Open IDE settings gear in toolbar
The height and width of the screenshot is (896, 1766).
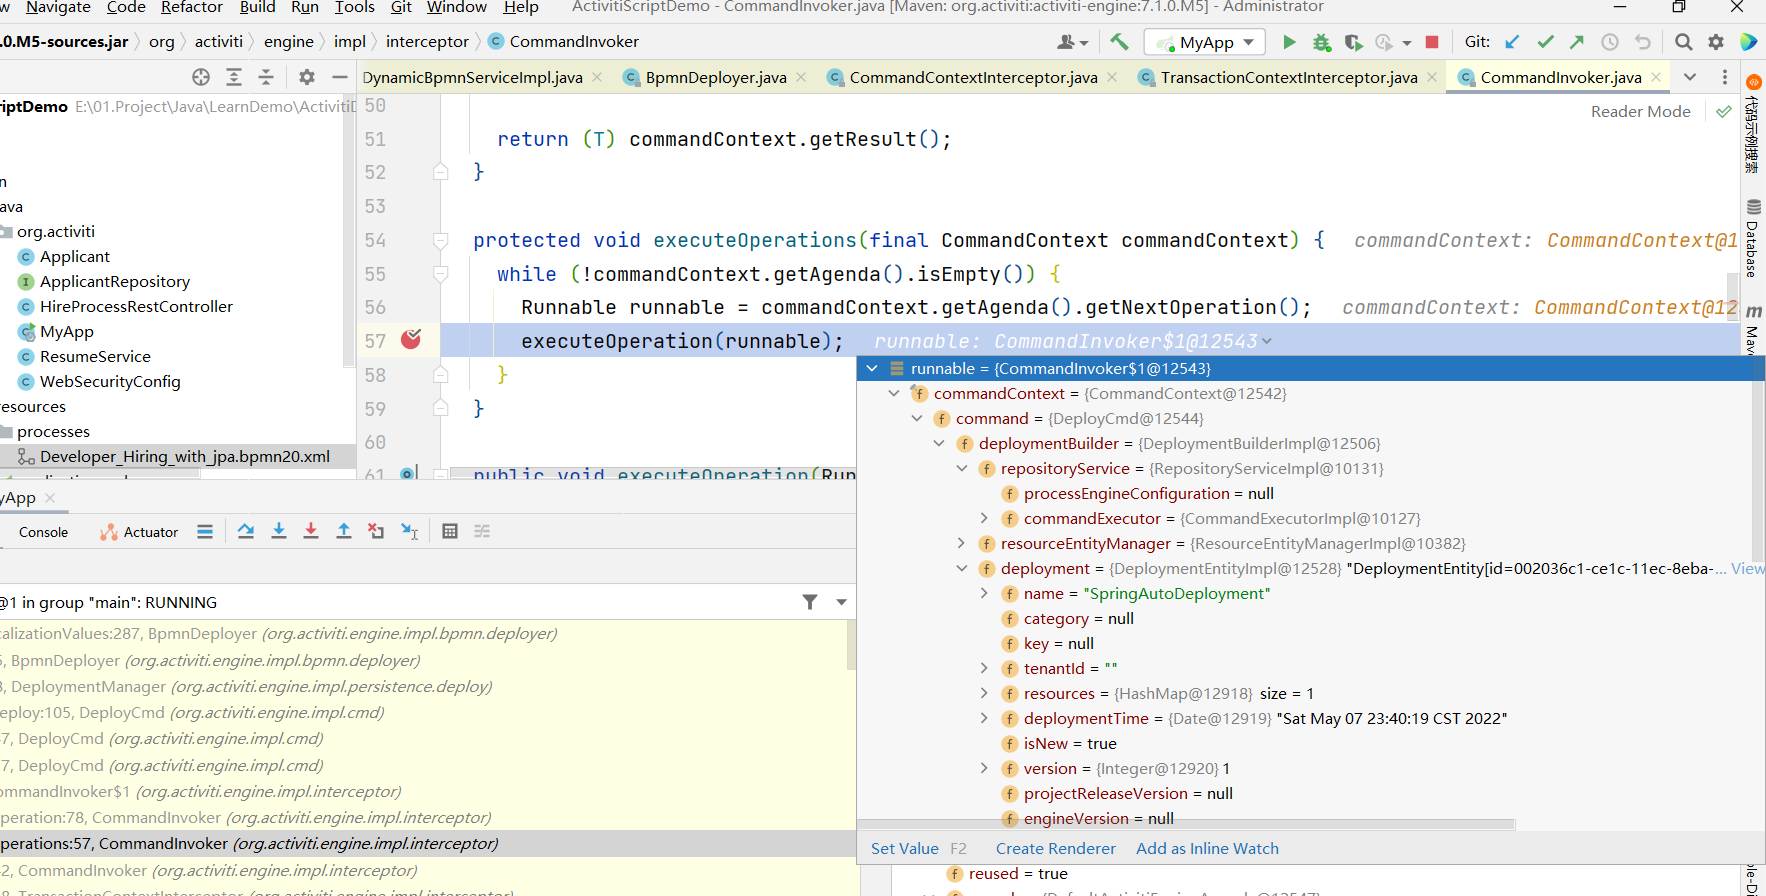point(1716,42)
